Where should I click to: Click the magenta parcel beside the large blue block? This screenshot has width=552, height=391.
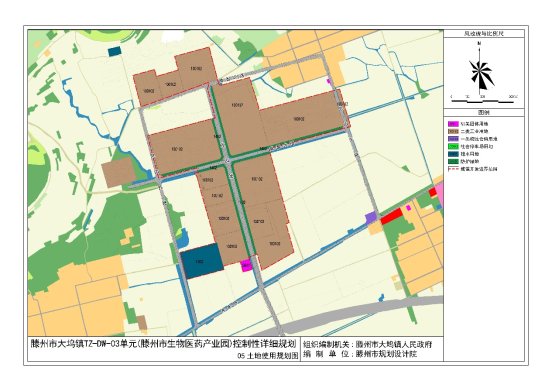point(247,265)
